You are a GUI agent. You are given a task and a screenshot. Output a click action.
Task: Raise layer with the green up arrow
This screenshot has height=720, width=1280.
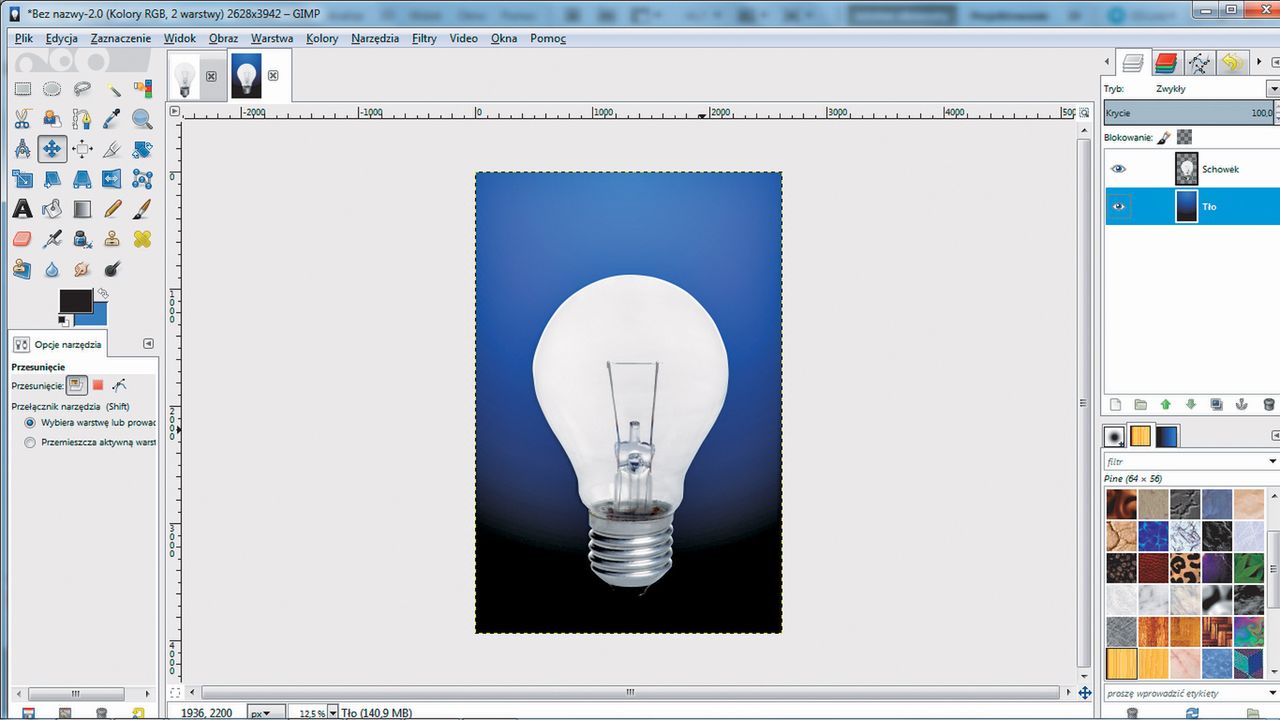pyautogui.click(x=1165, y=405)
